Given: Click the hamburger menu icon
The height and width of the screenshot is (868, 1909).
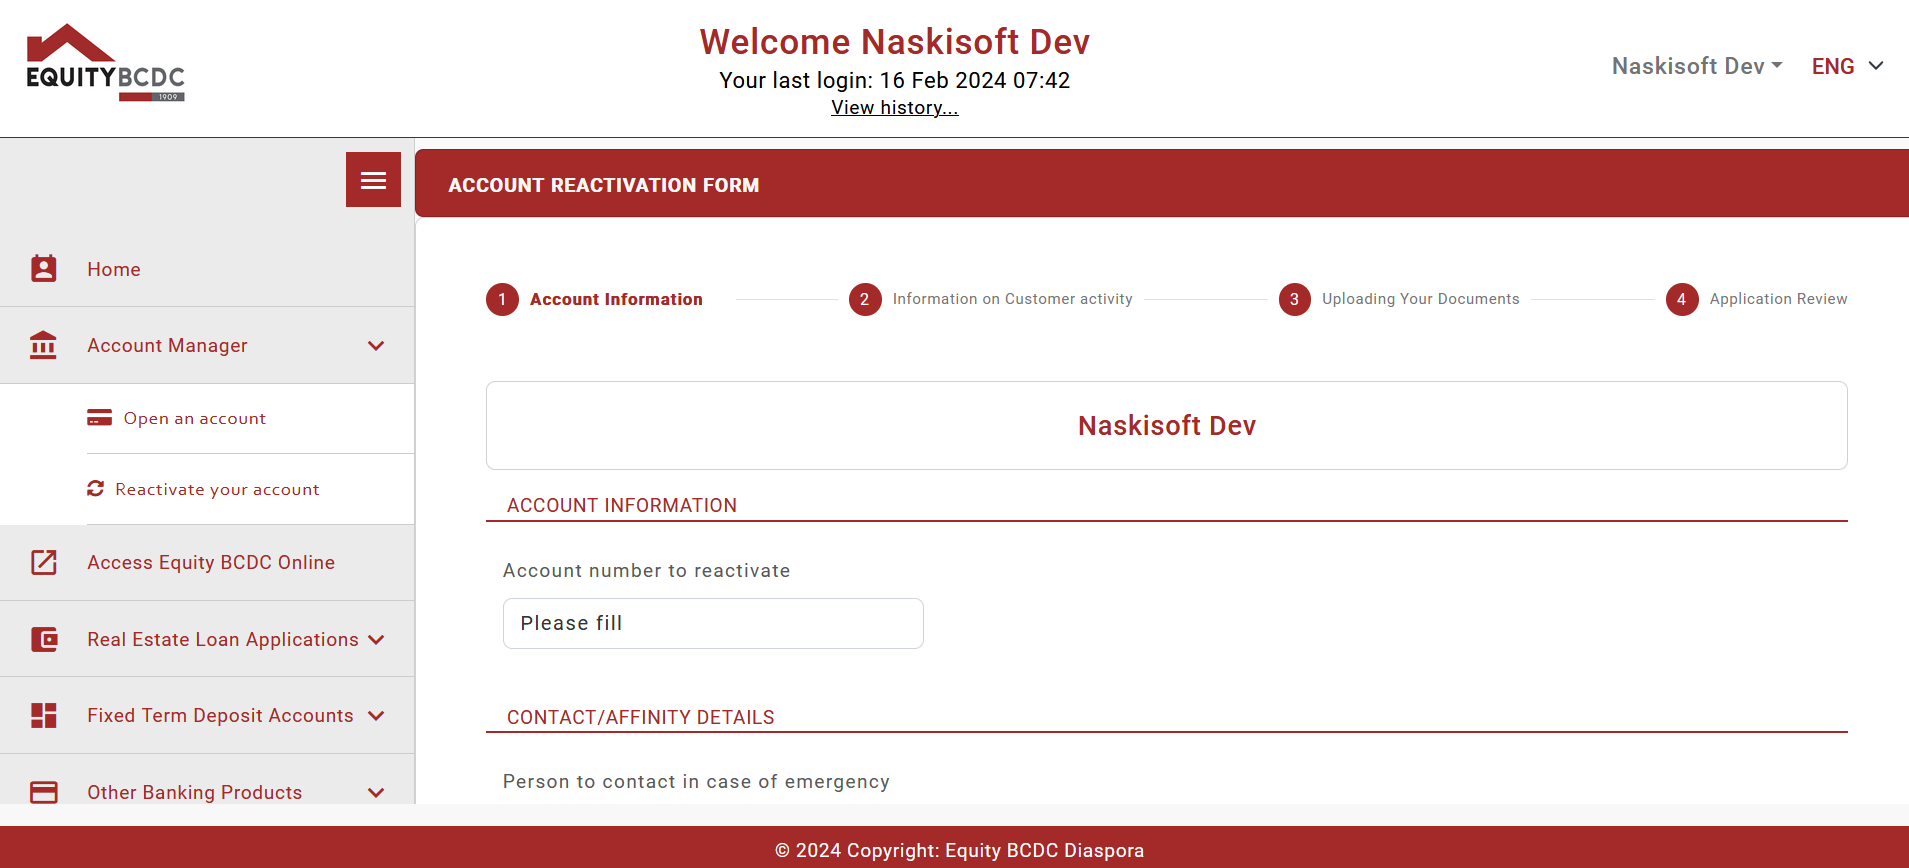Looking at the screenshot, I should [x=373, y=180].
